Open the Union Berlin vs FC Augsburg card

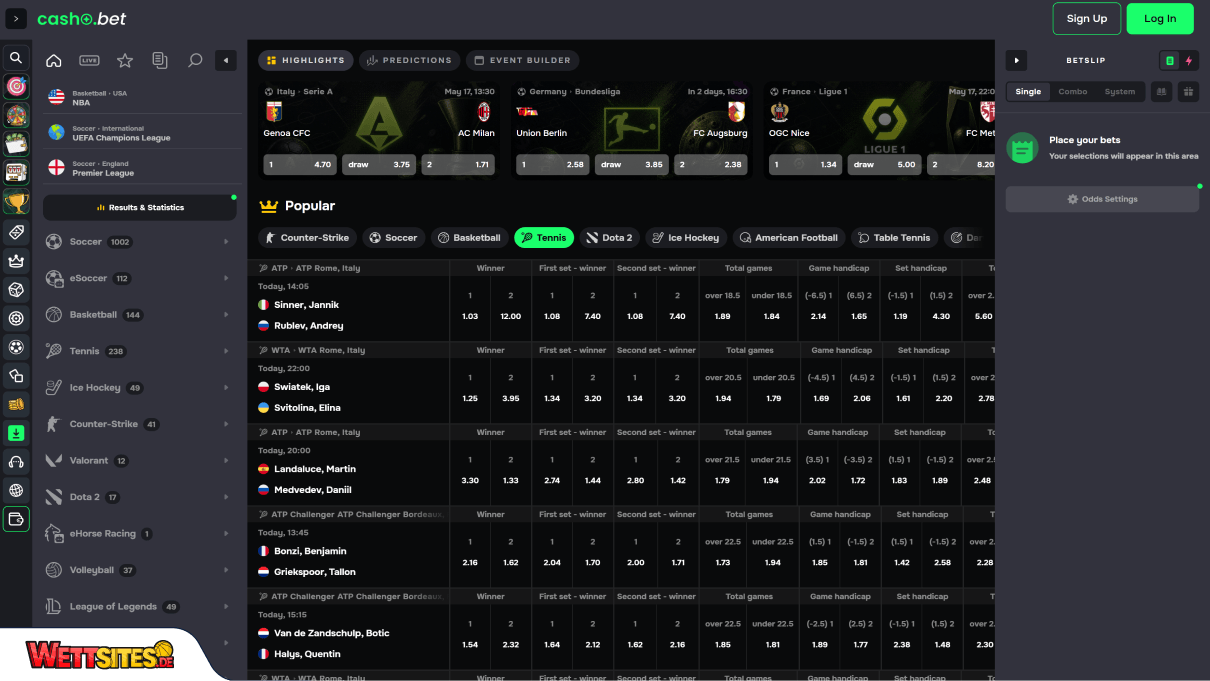[631, 130]
